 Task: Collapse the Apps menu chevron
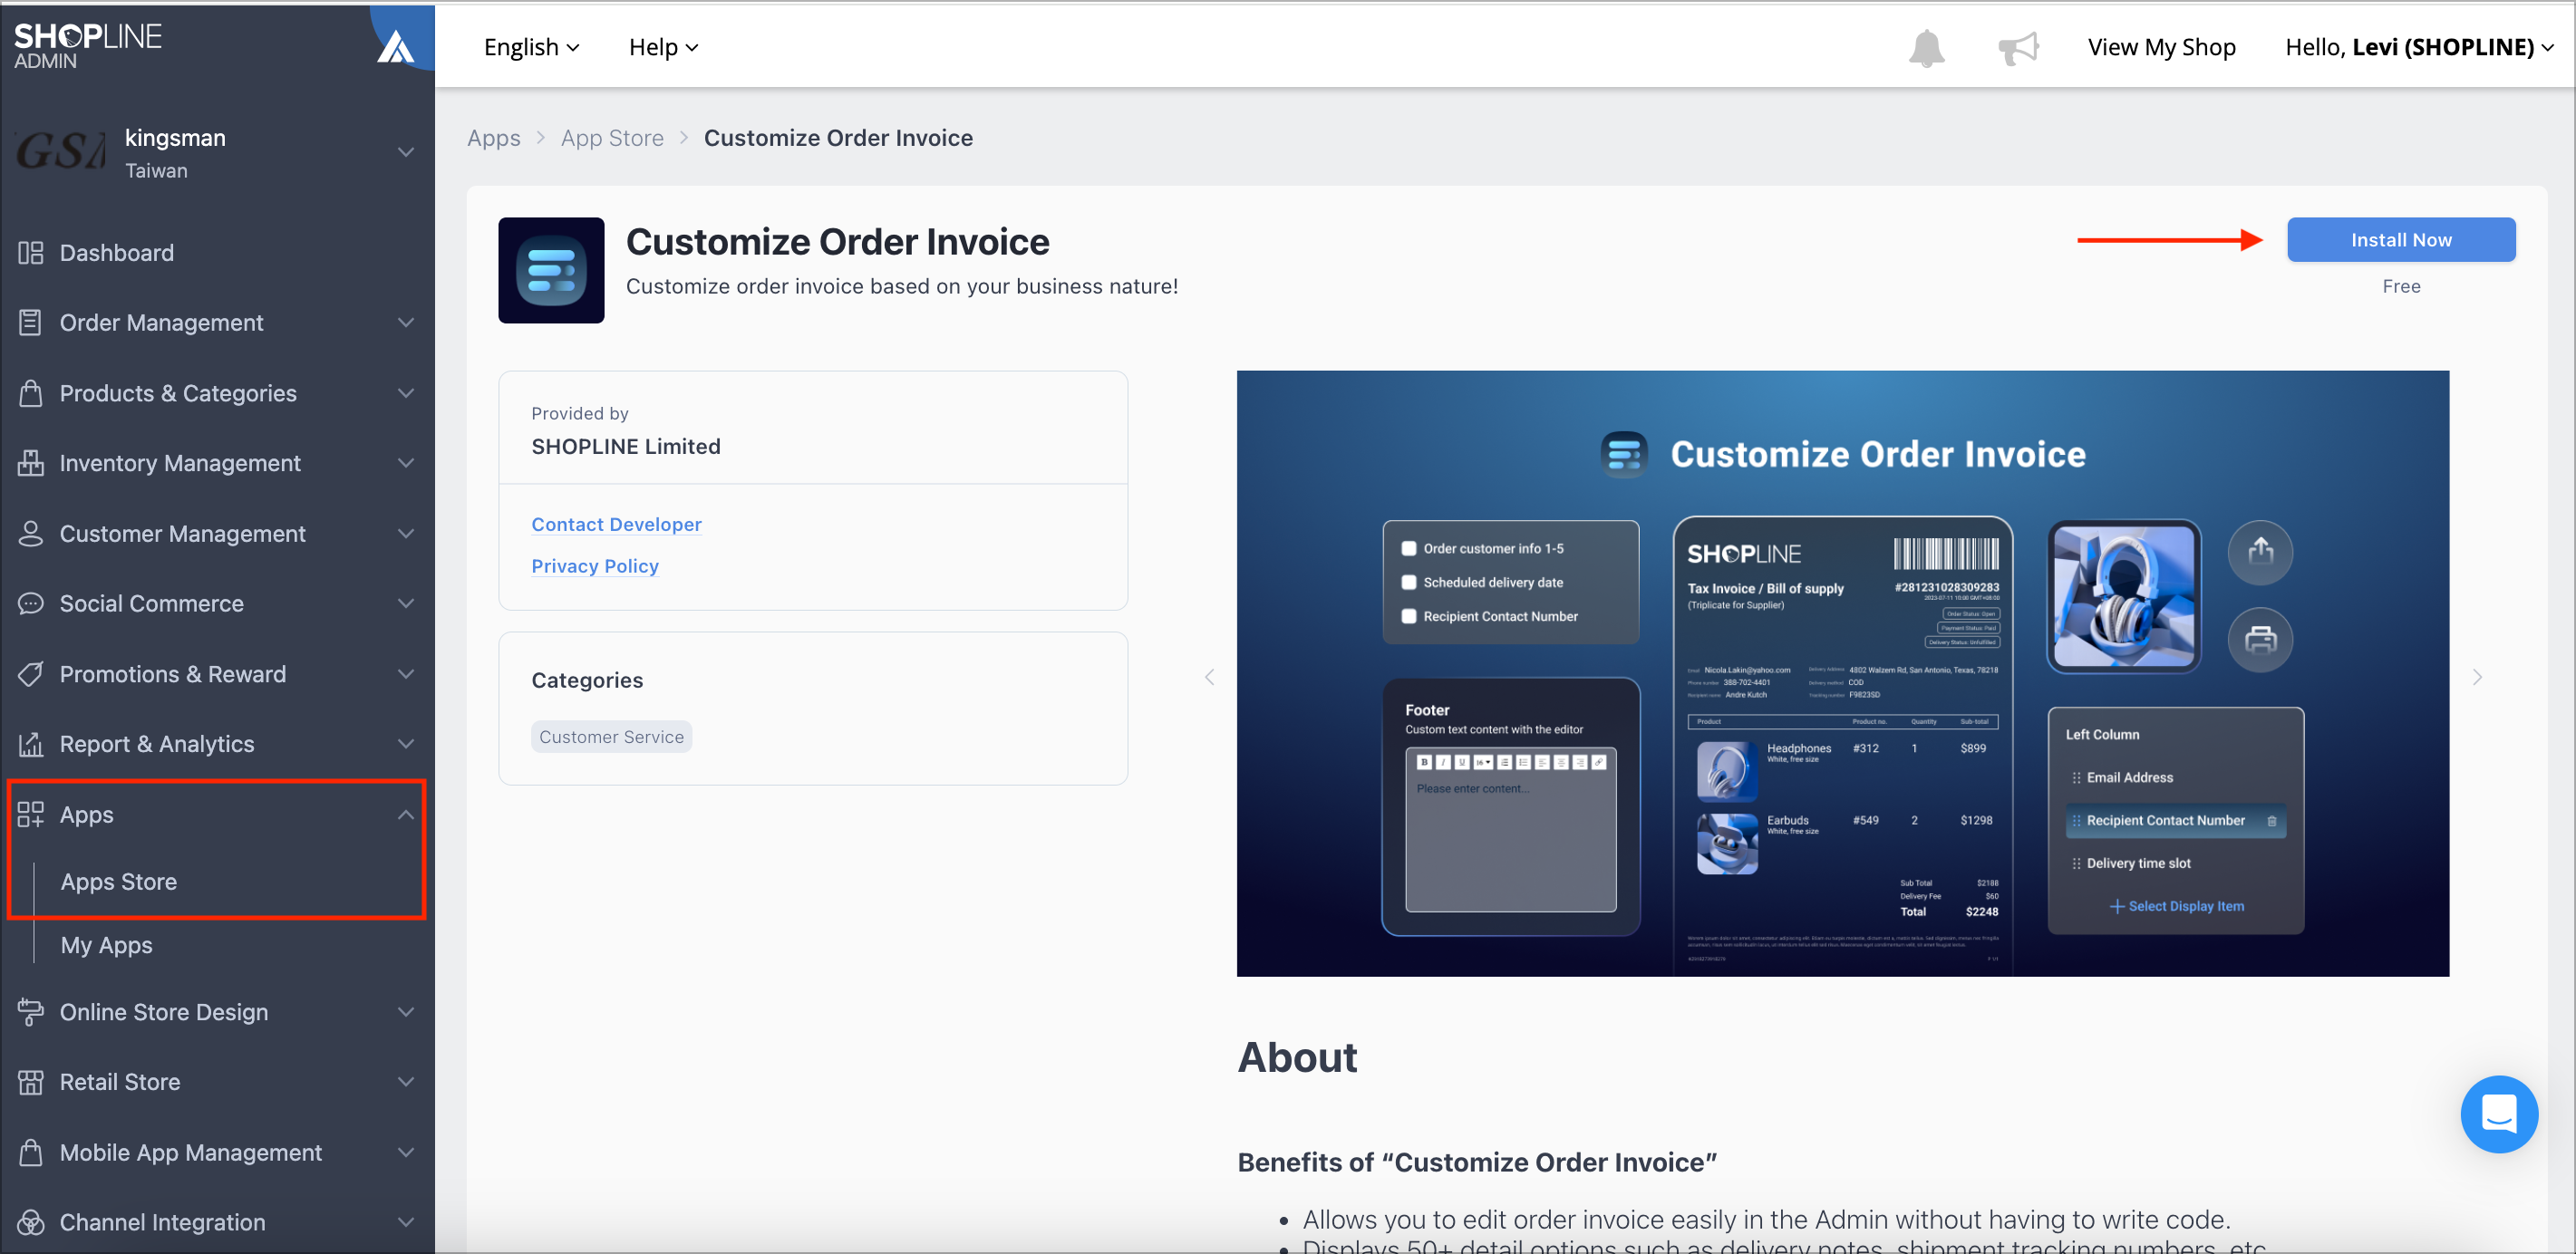click(406, 814)
